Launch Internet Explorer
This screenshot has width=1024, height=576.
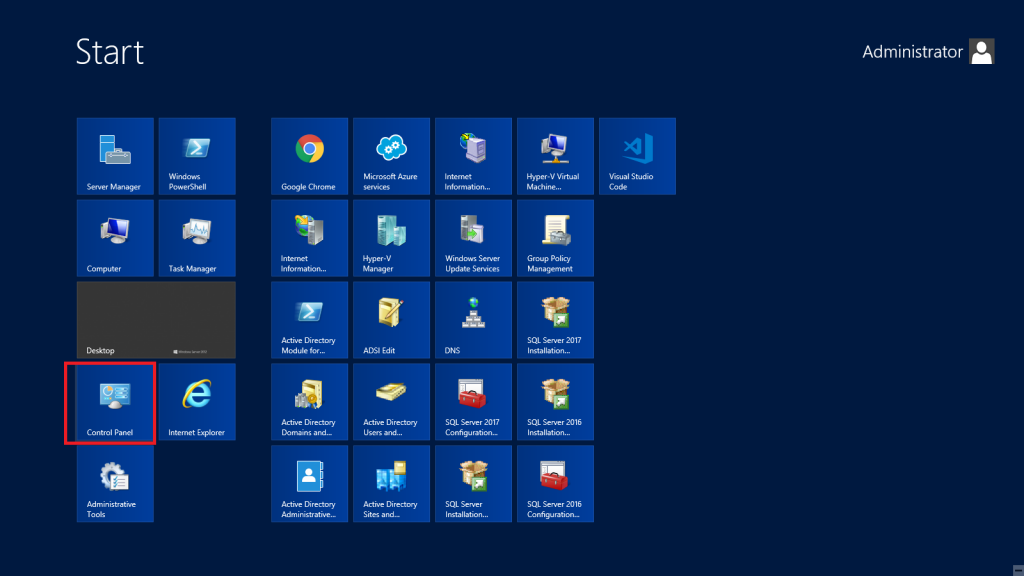click(197, 402)
